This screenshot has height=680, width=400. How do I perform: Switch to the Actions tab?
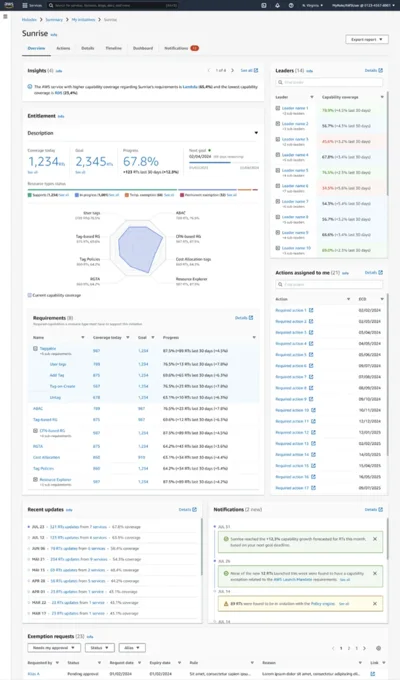[x=63, y=48]
